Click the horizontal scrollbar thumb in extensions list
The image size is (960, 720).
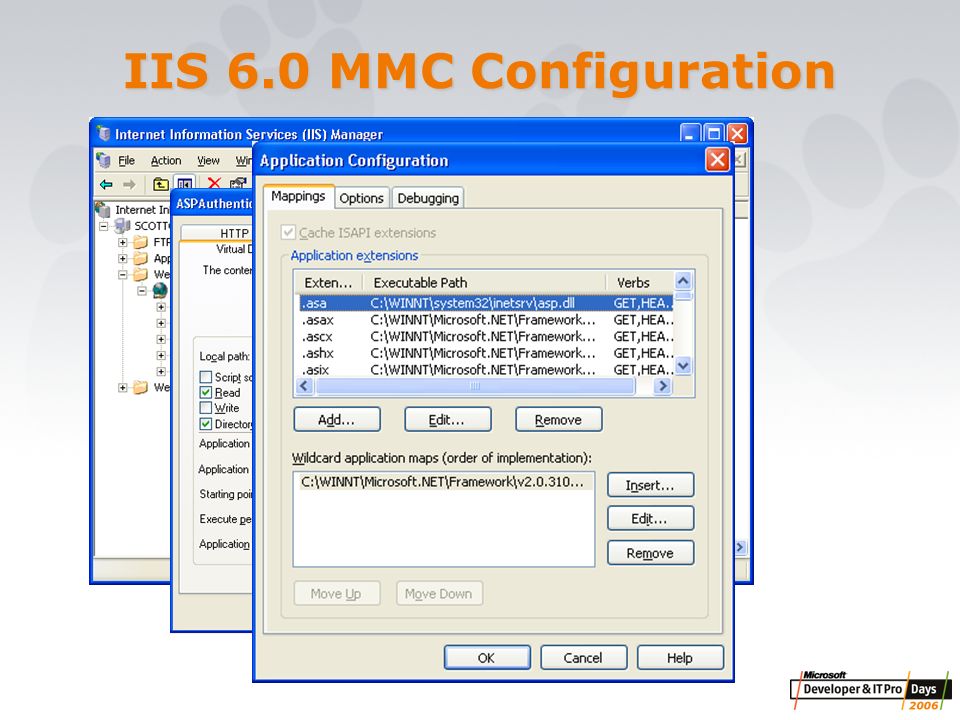point(475,386)
